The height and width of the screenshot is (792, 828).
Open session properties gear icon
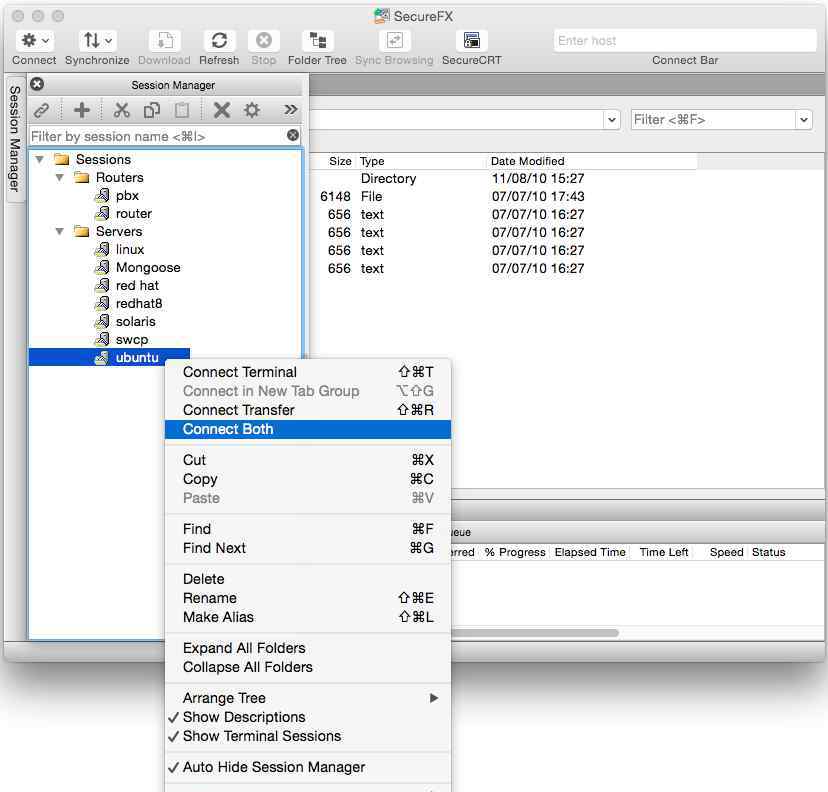252,110
